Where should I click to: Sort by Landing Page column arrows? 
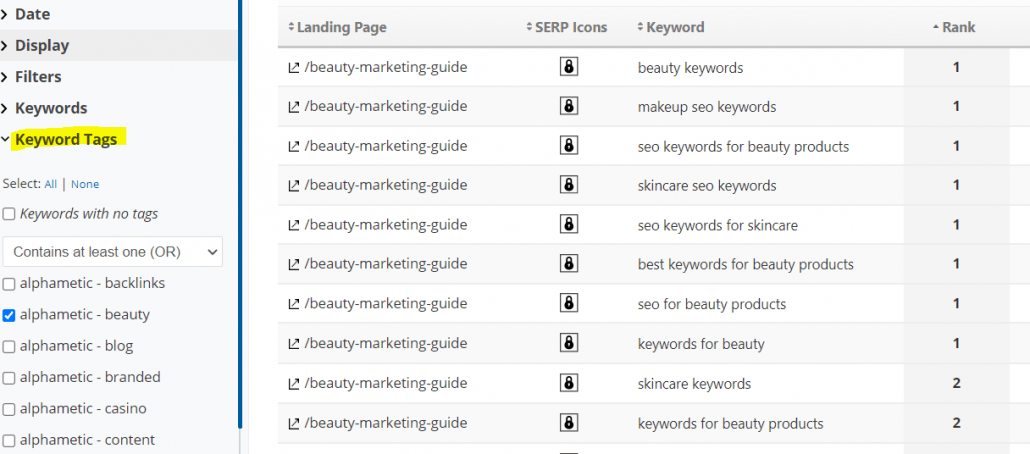tap(292, 28)
